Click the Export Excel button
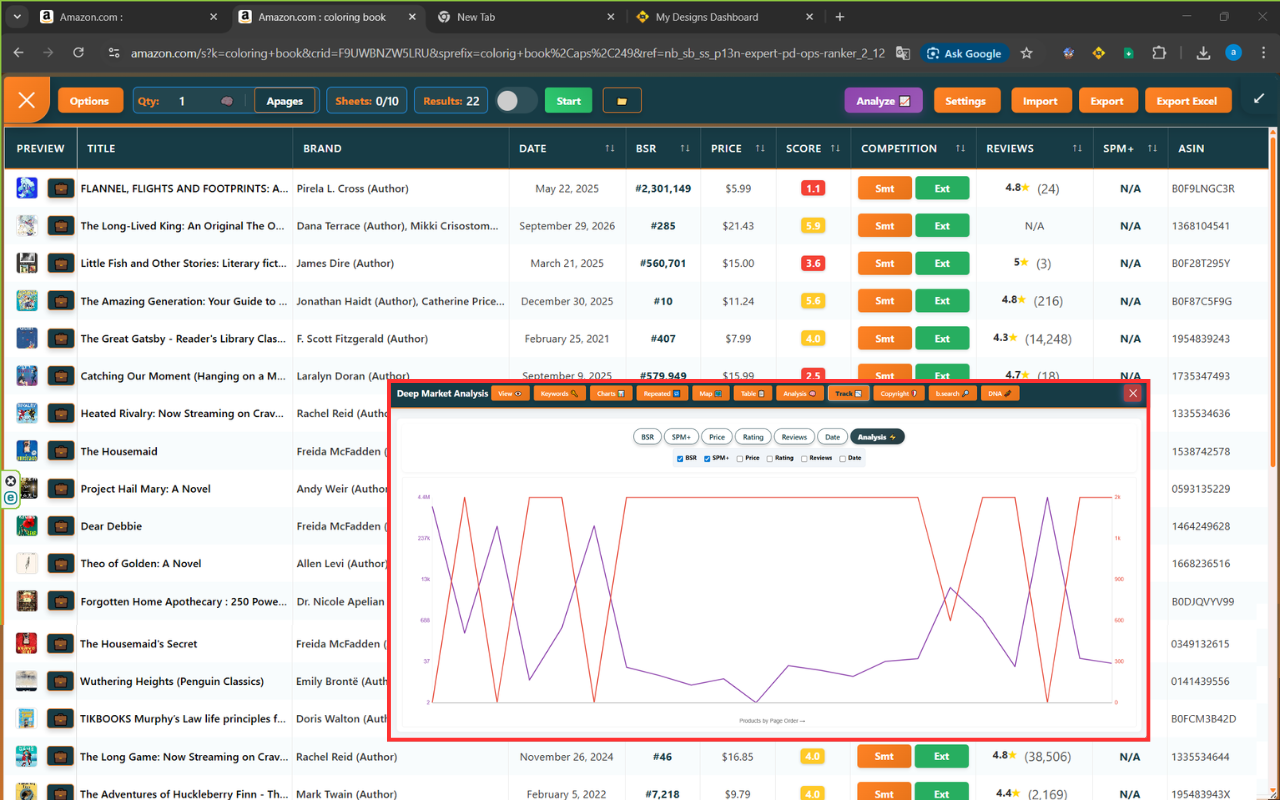1280x800 pixels. click(x=1187, y=101)
